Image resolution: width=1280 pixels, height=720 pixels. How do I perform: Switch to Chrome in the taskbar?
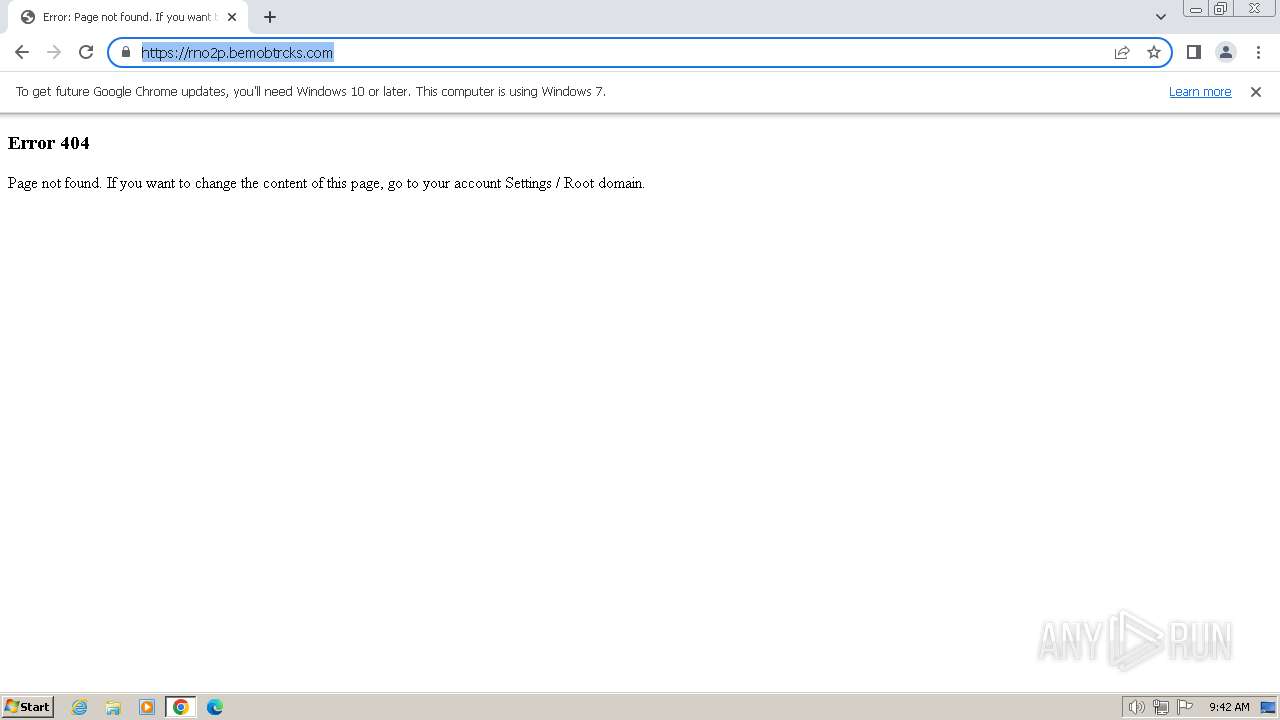click(181, 707)
